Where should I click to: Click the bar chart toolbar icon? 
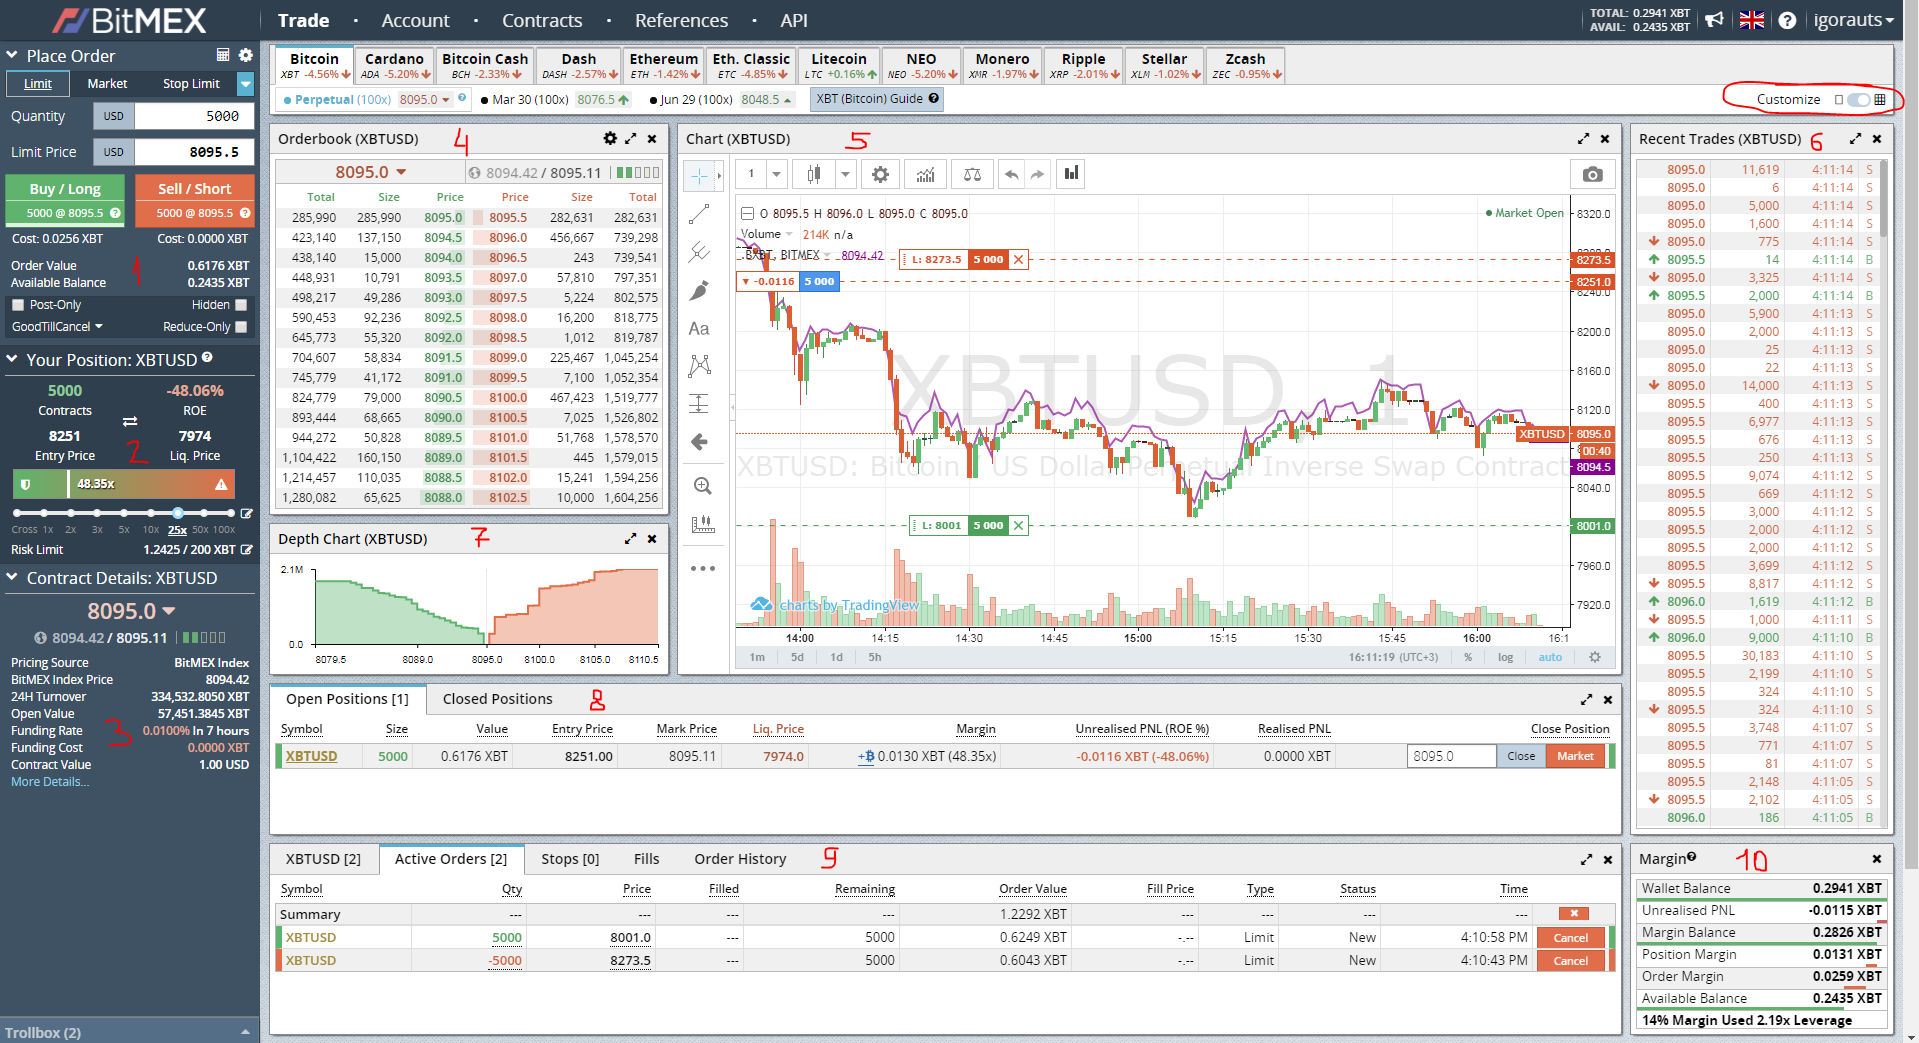pos(1072,174)
